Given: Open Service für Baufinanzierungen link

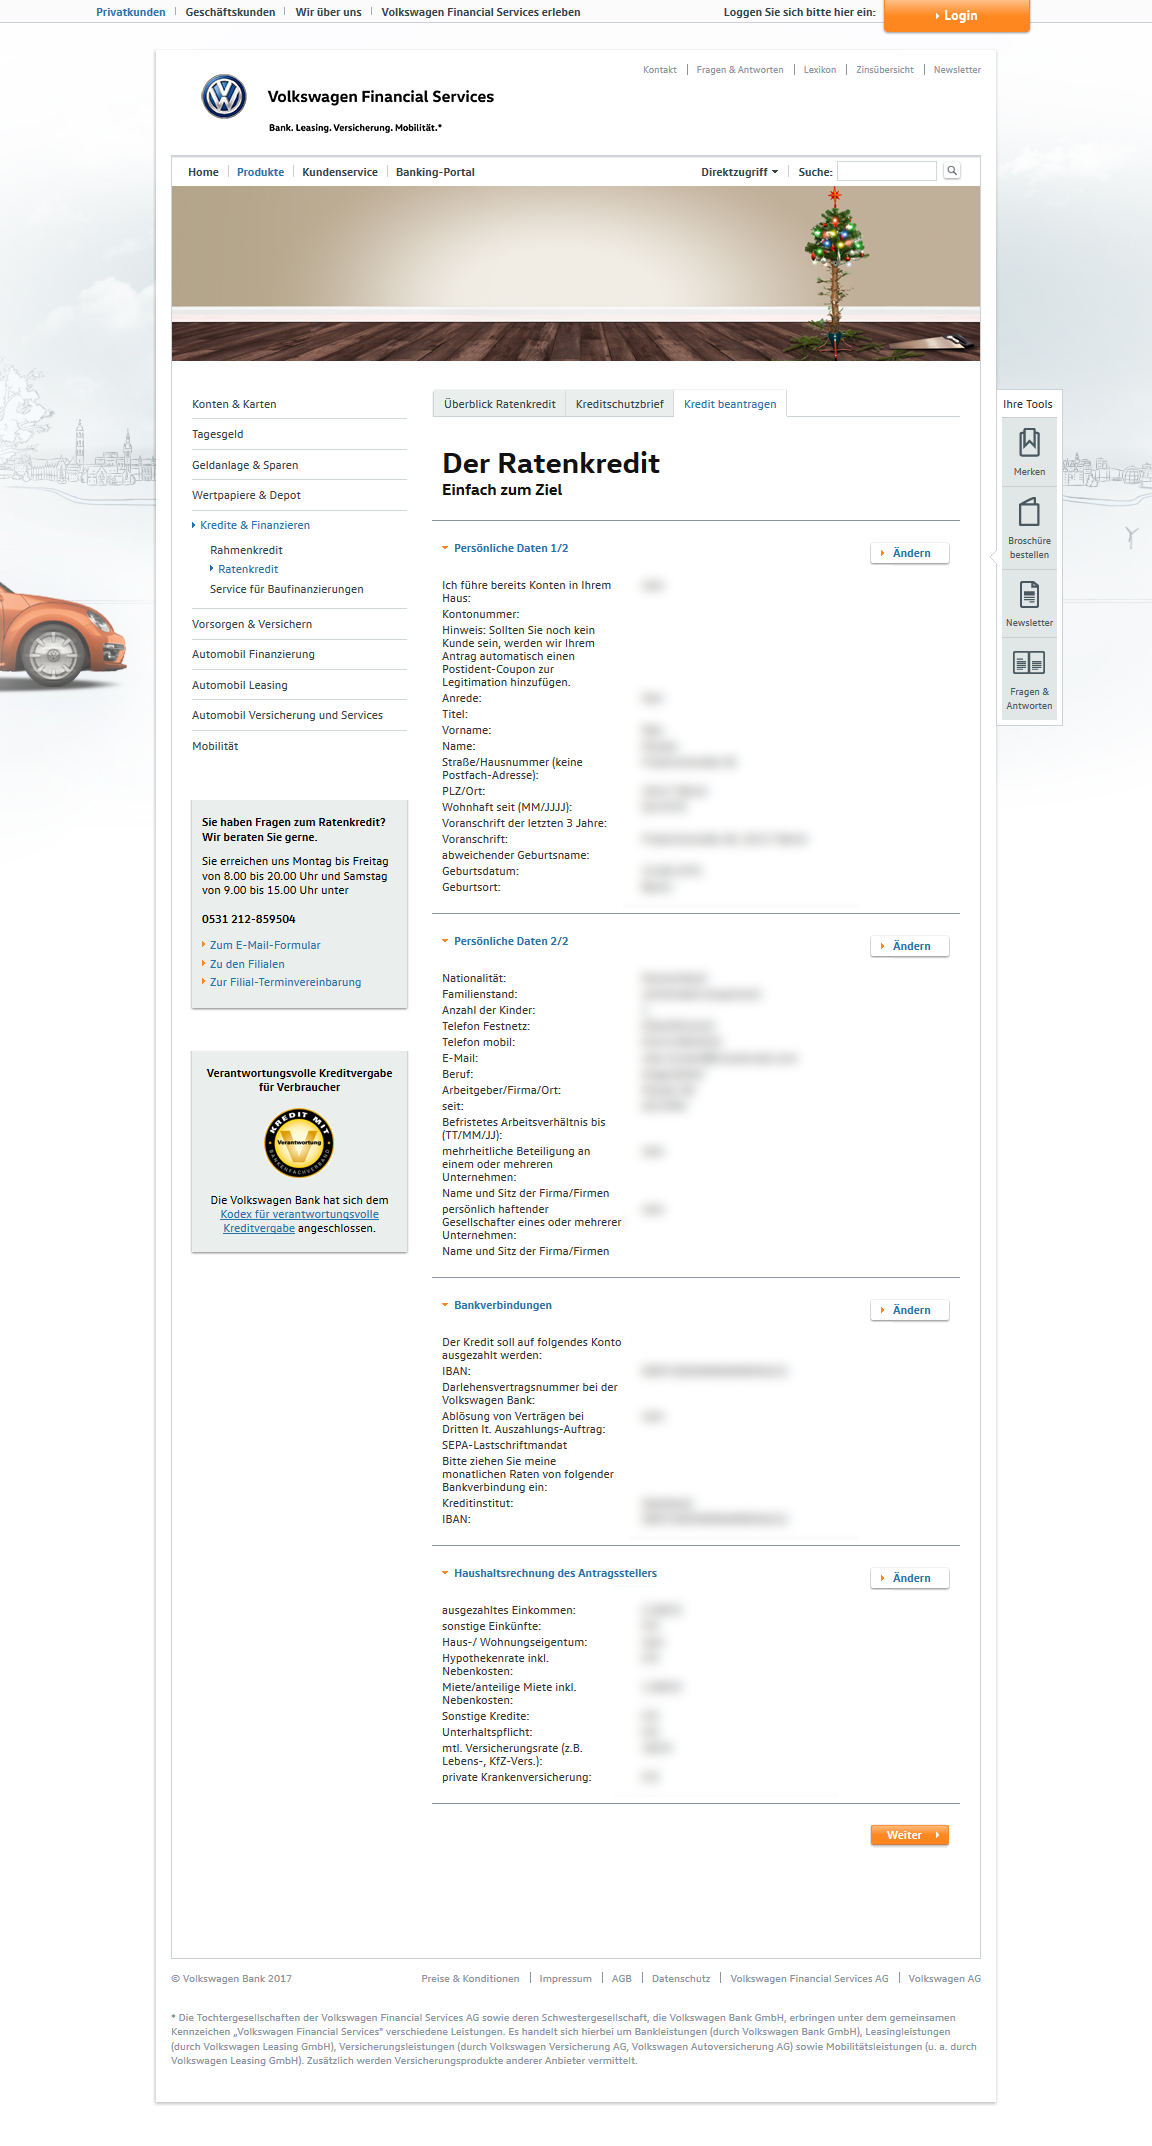Looking at the screenshot, I should (287, 589).
